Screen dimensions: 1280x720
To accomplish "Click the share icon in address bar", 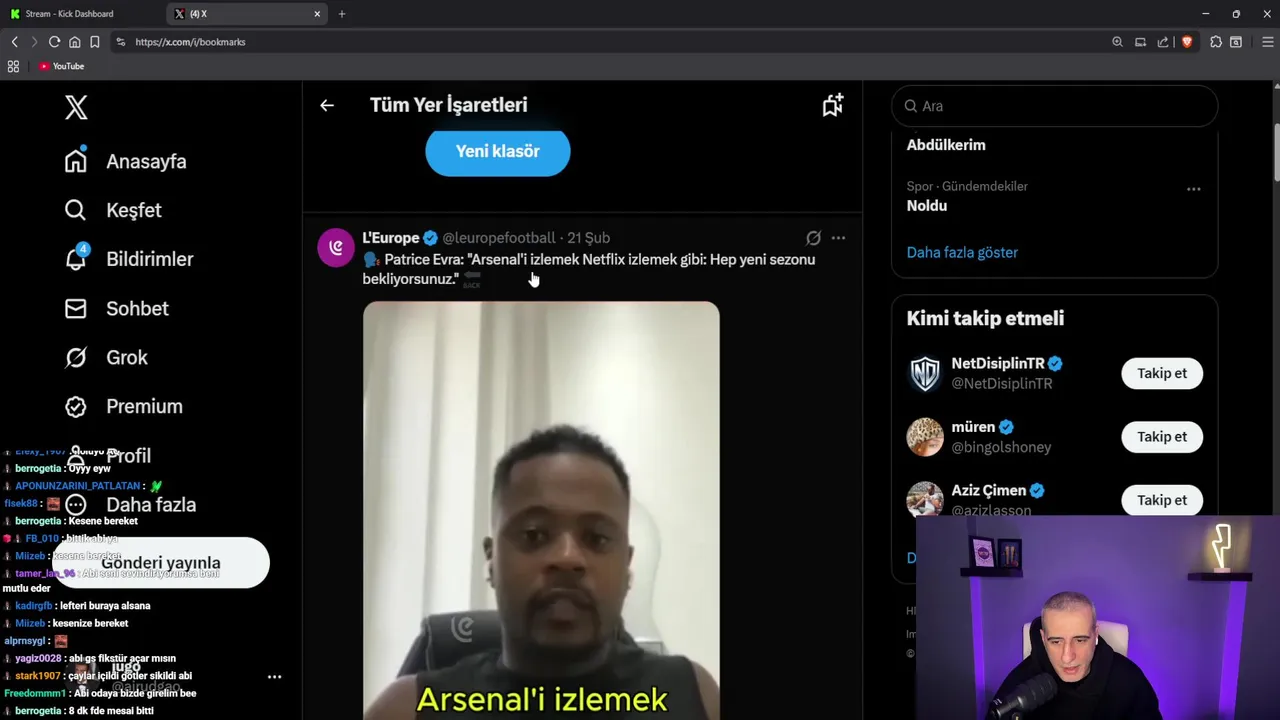I will 1163,42.
